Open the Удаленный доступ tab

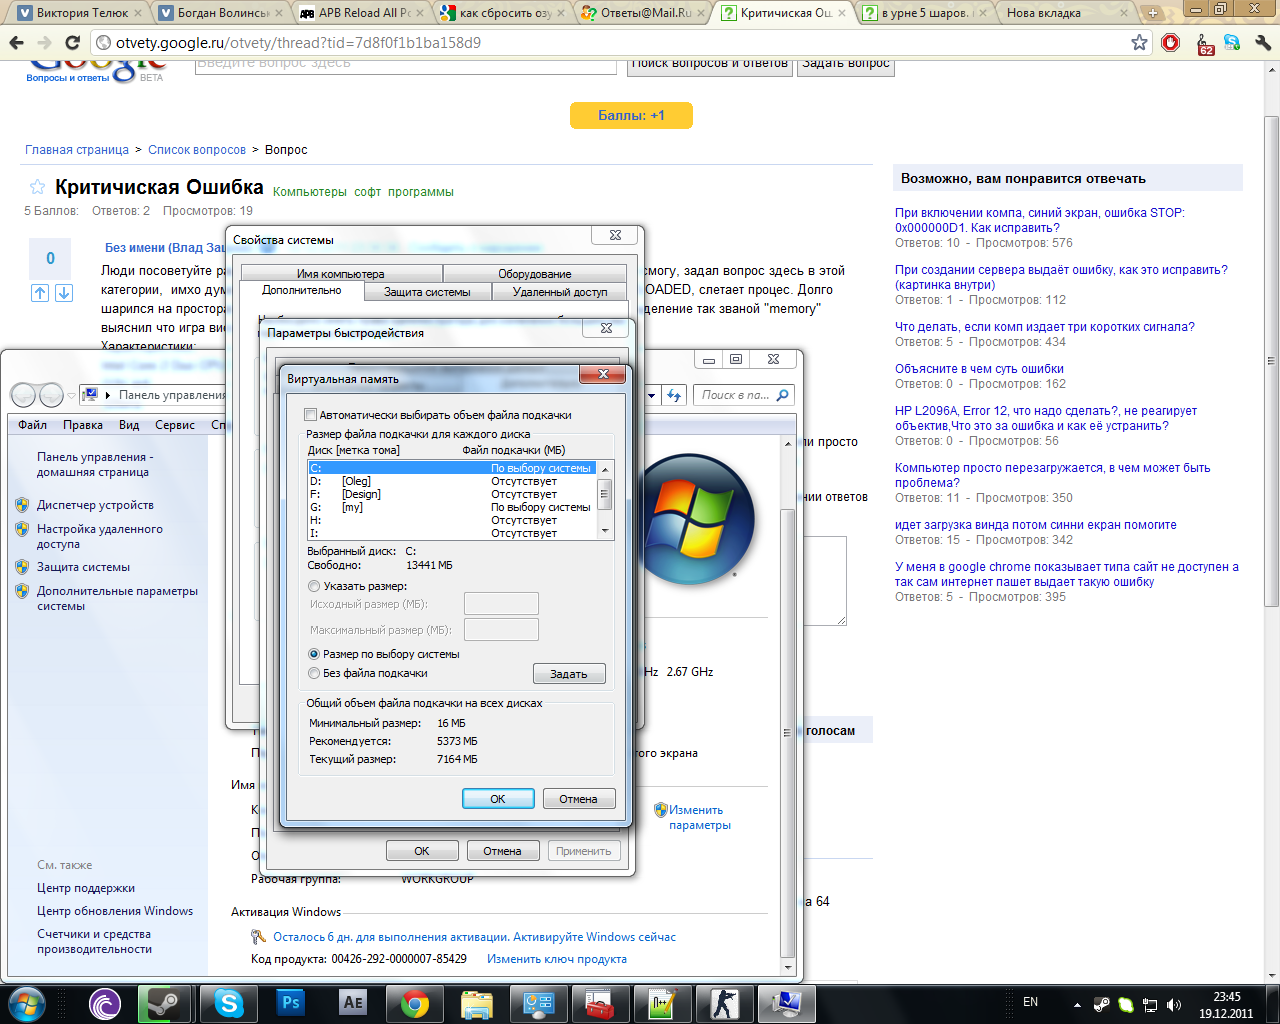(560, 292)
